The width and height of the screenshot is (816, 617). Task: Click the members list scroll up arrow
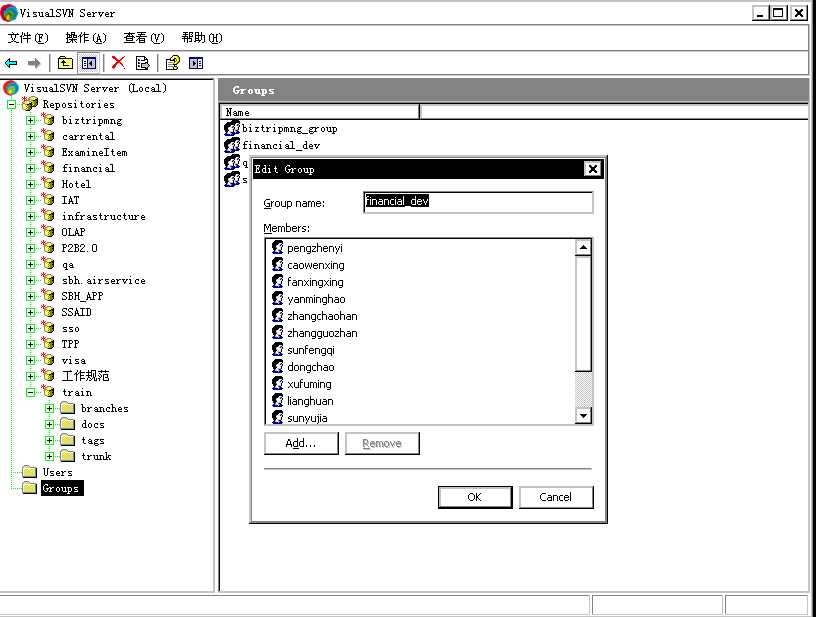[583, 248]
